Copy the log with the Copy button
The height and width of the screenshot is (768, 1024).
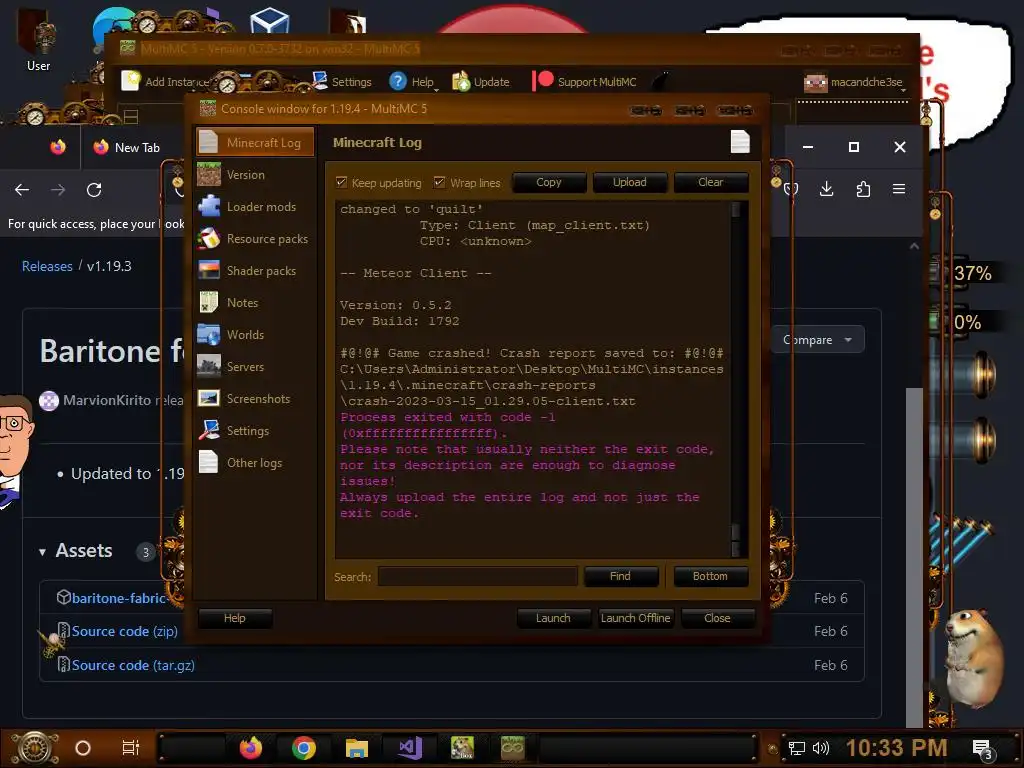(x=549, y=182)
